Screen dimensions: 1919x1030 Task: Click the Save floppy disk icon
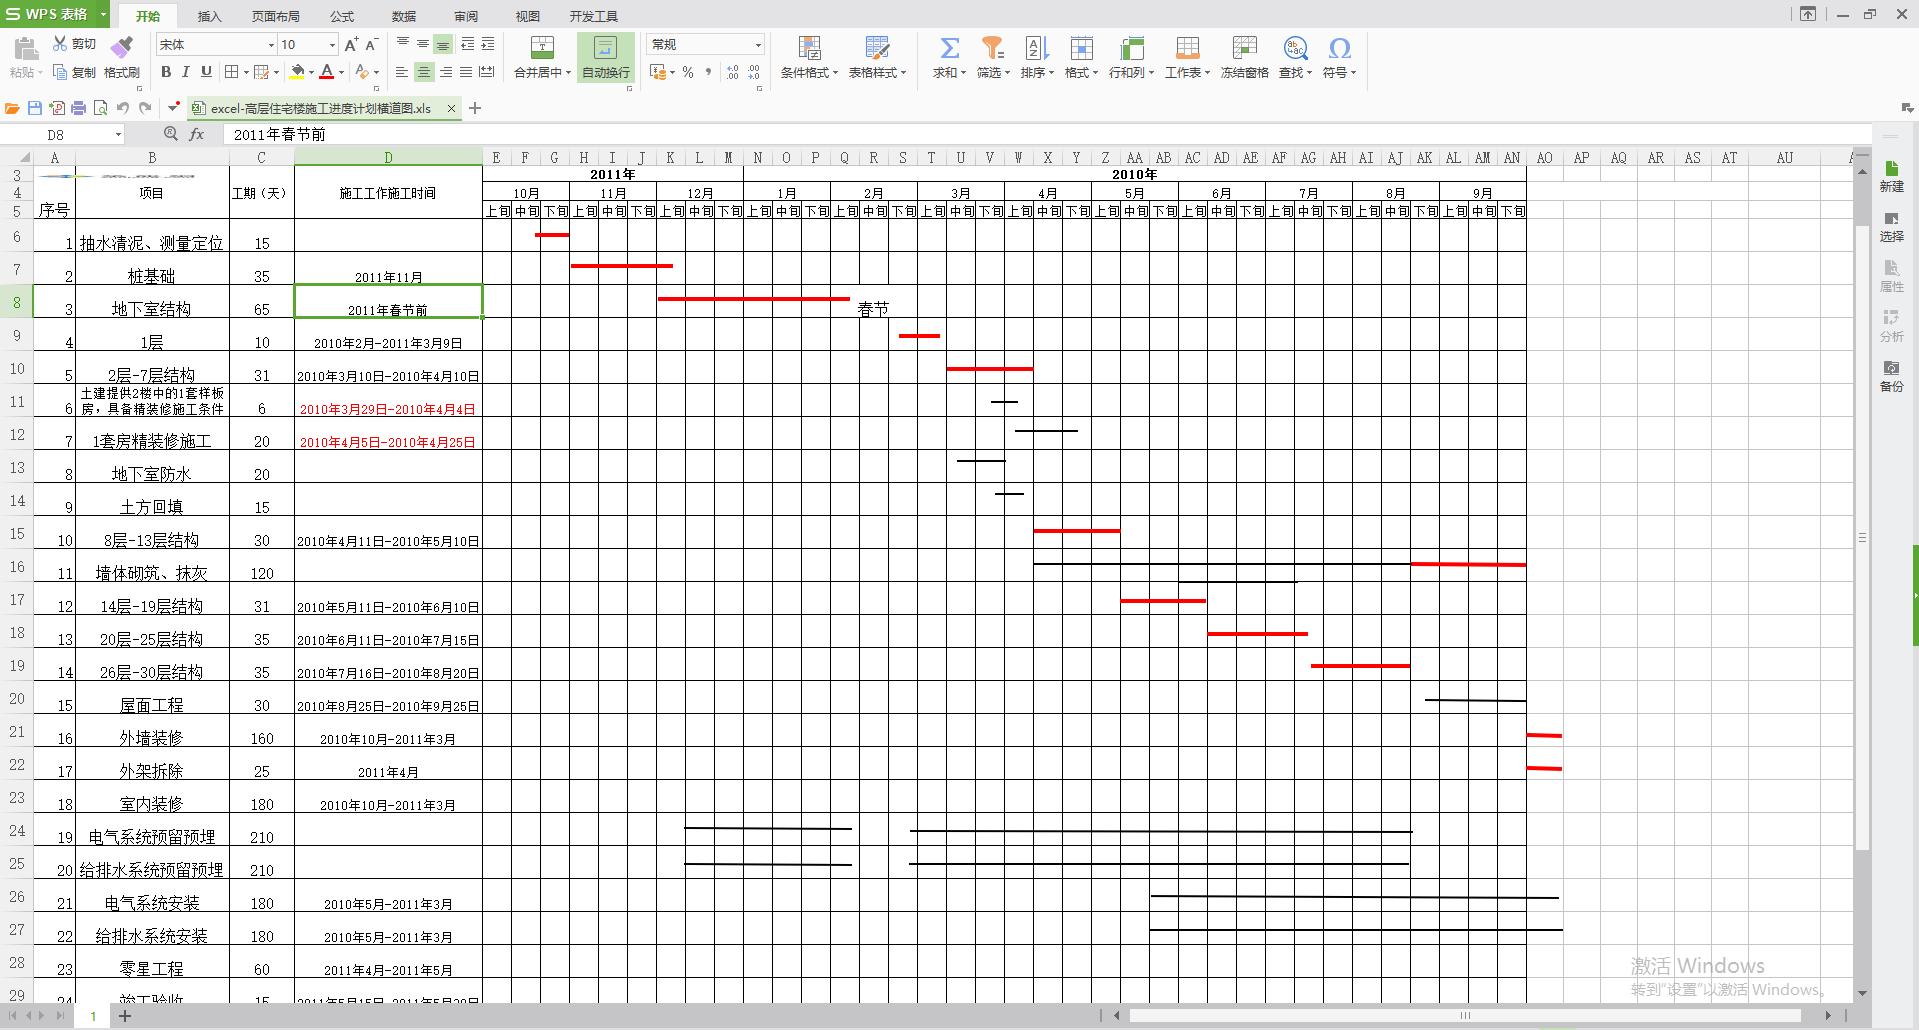tap(35, 108)
